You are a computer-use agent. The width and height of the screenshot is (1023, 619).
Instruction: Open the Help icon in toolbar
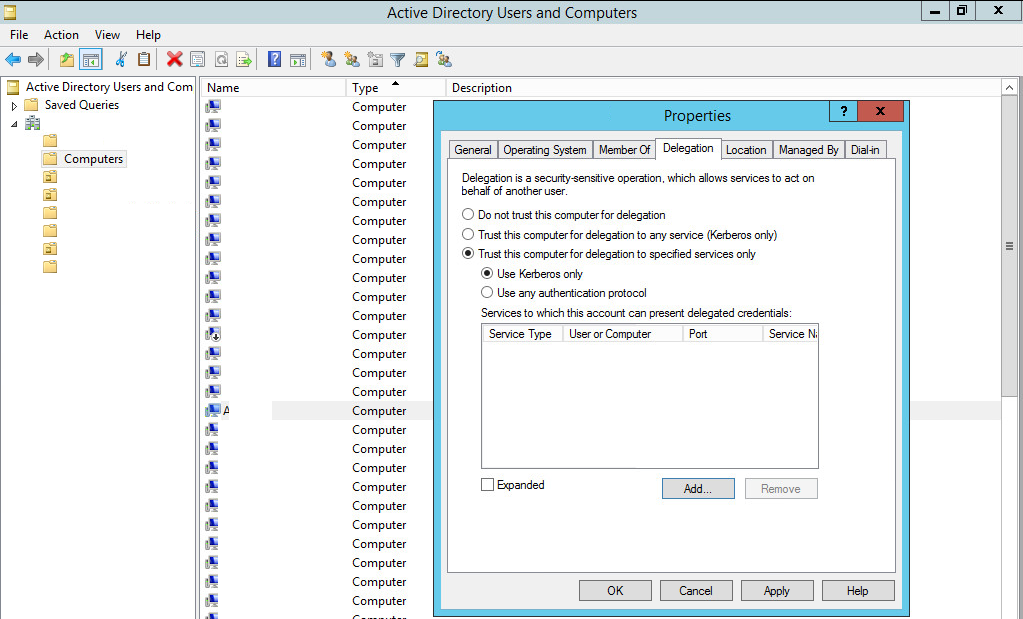(274, 60)
